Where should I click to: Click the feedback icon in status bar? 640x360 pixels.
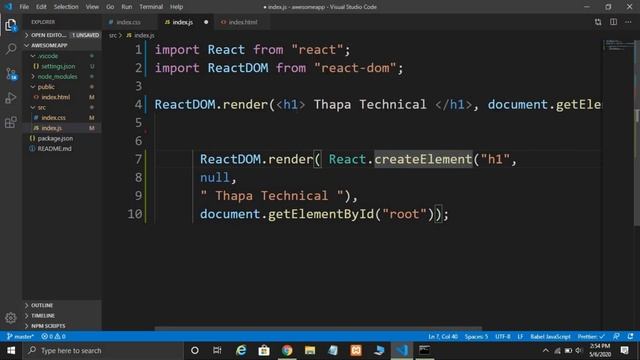pyautogui.click(x=616, y=336)
